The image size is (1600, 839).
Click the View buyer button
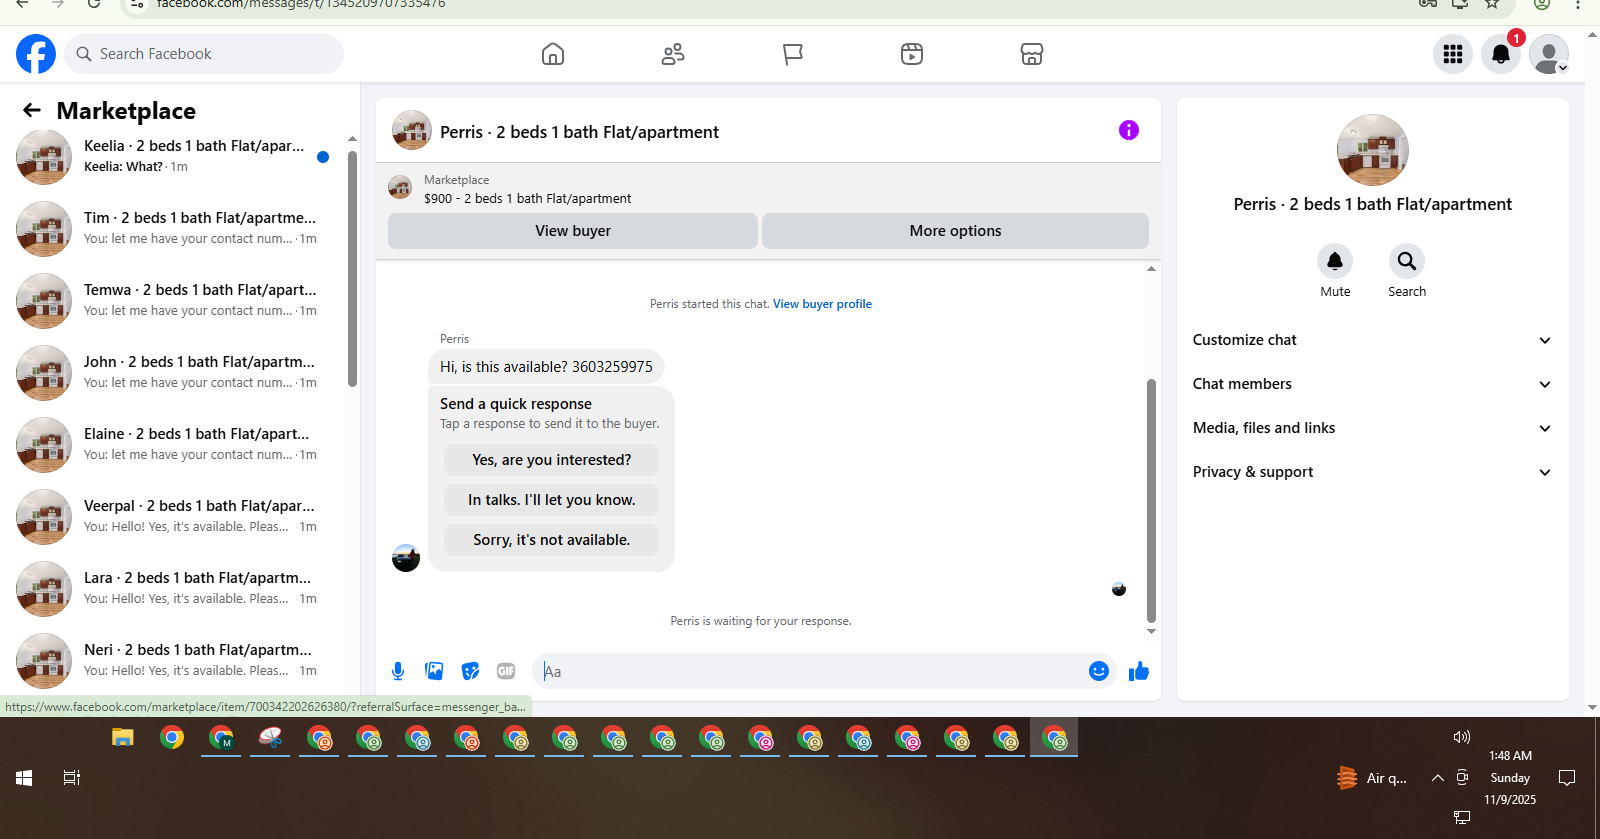tap(573, 231)
